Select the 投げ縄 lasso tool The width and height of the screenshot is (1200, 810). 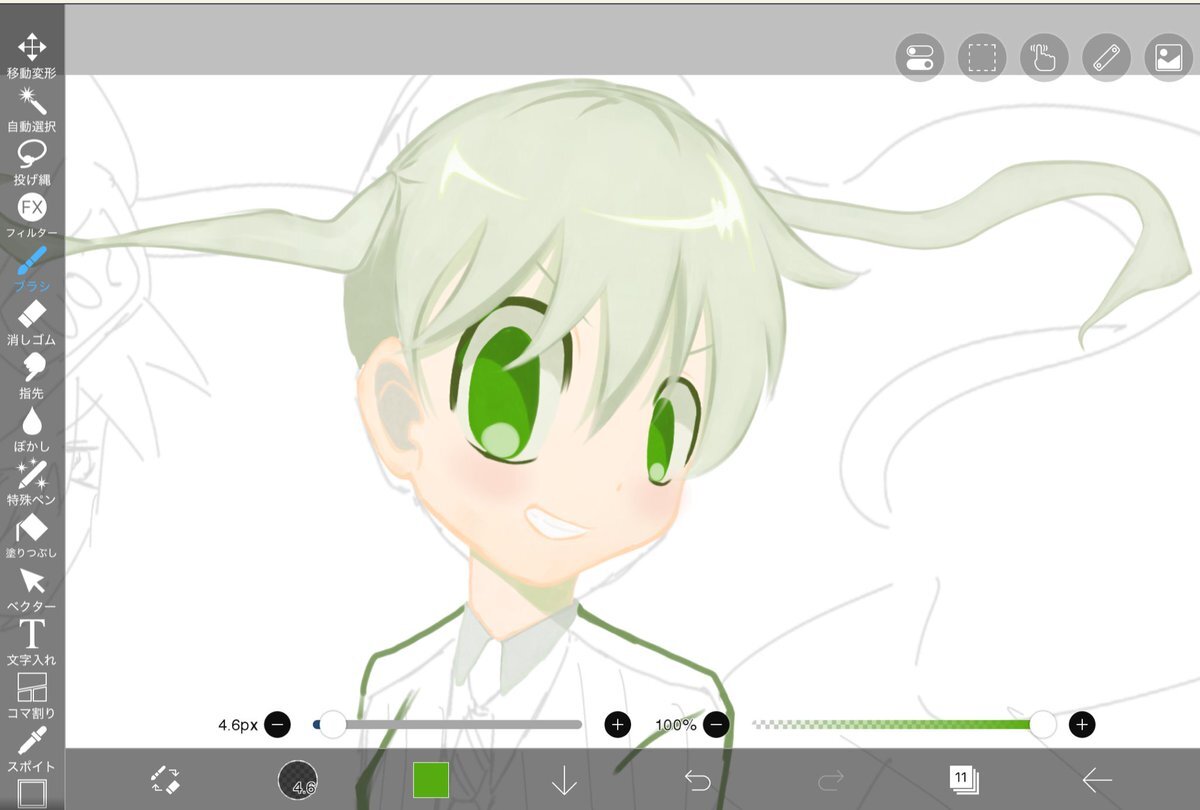[32, 162]
